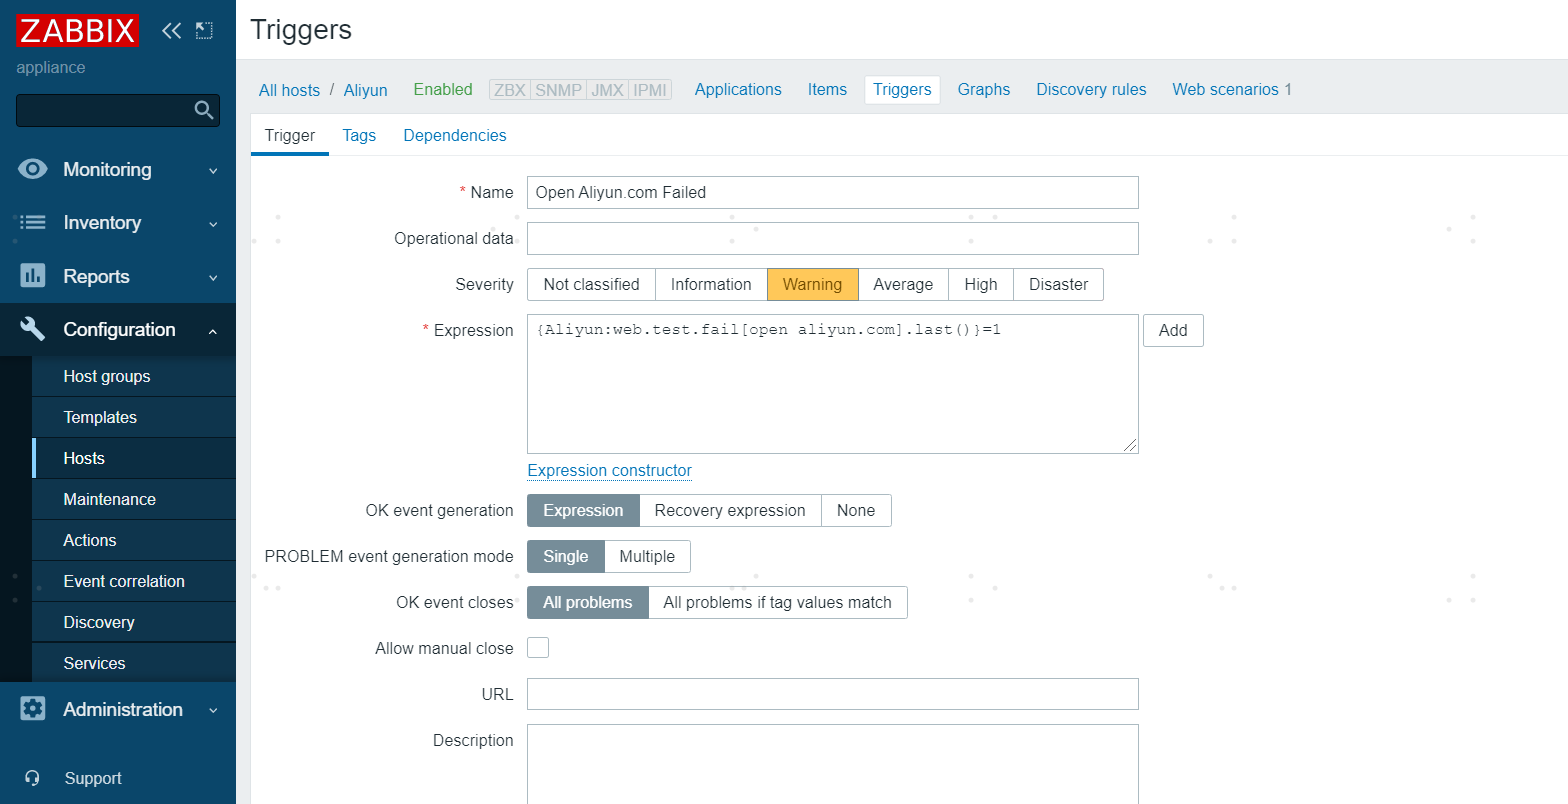Open Event correlation page
Screen dimensions: 1568x804
[134, 581]
